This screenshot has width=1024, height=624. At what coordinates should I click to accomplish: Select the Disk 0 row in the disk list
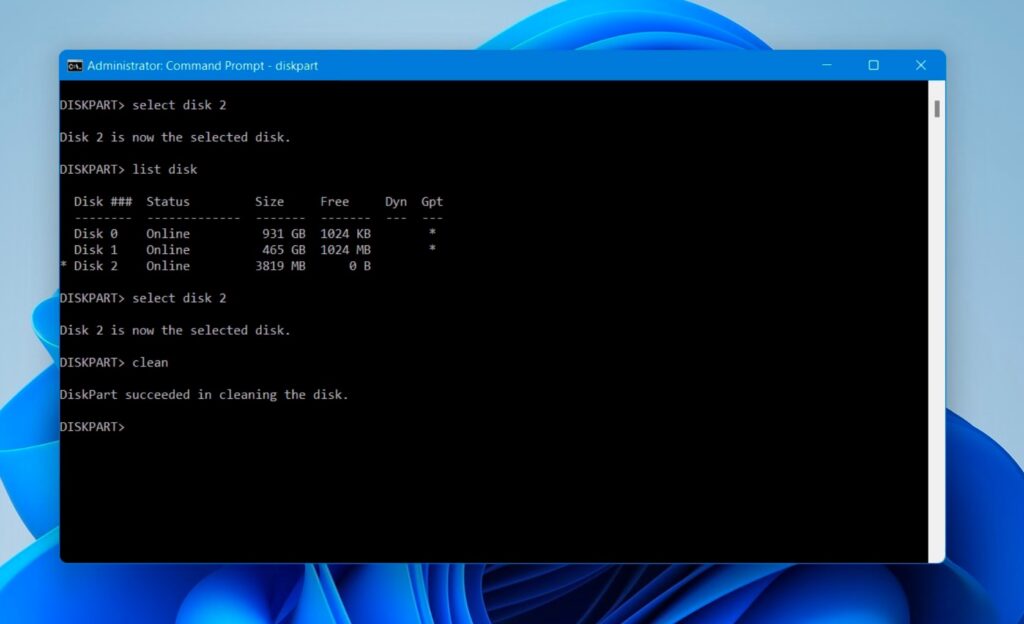(95, 233)
